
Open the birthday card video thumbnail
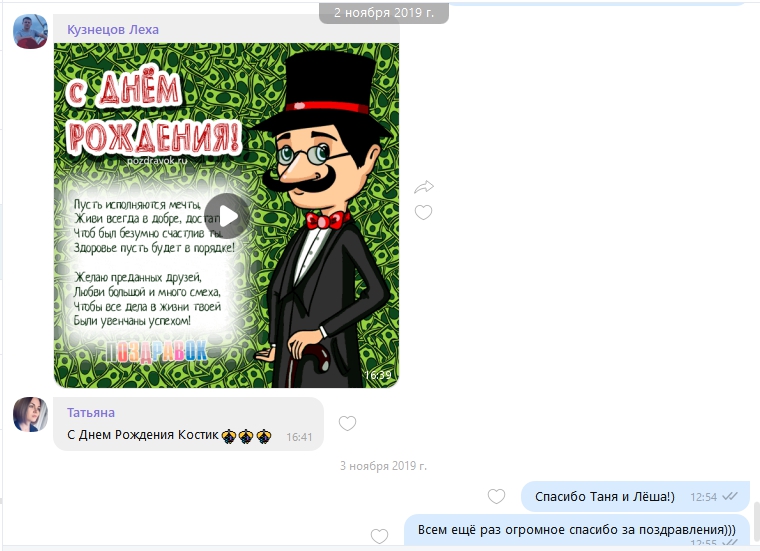(x=226, y=216)
